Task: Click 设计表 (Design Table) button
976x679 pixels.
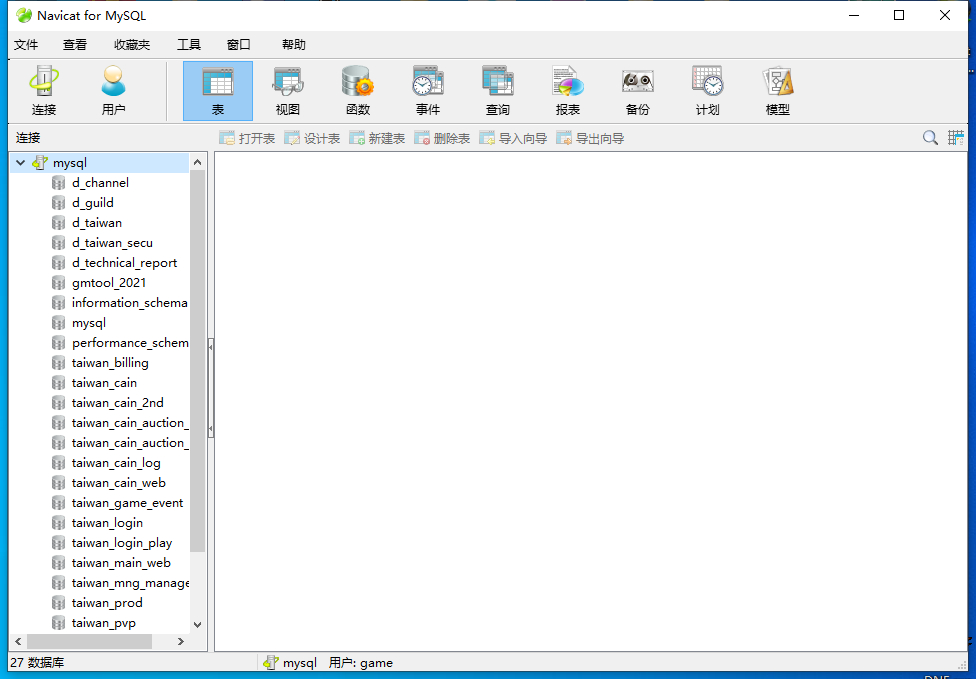Action: pyautogui.click(x=312, y=138)
